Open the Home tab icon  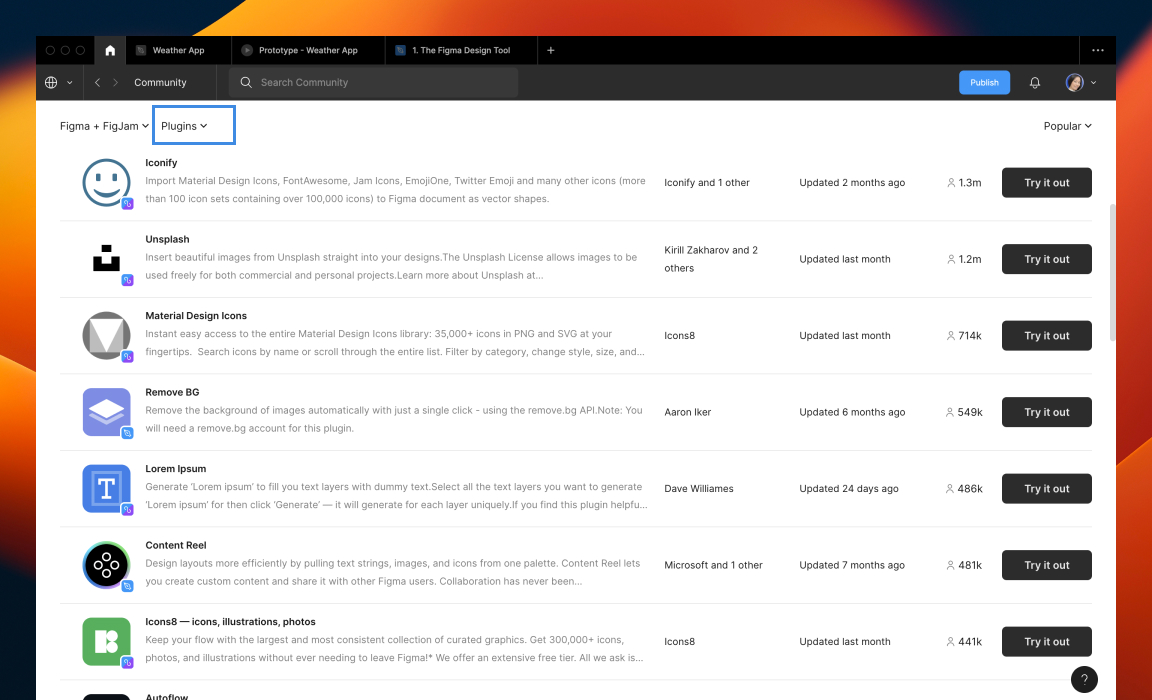click(110, 51)
